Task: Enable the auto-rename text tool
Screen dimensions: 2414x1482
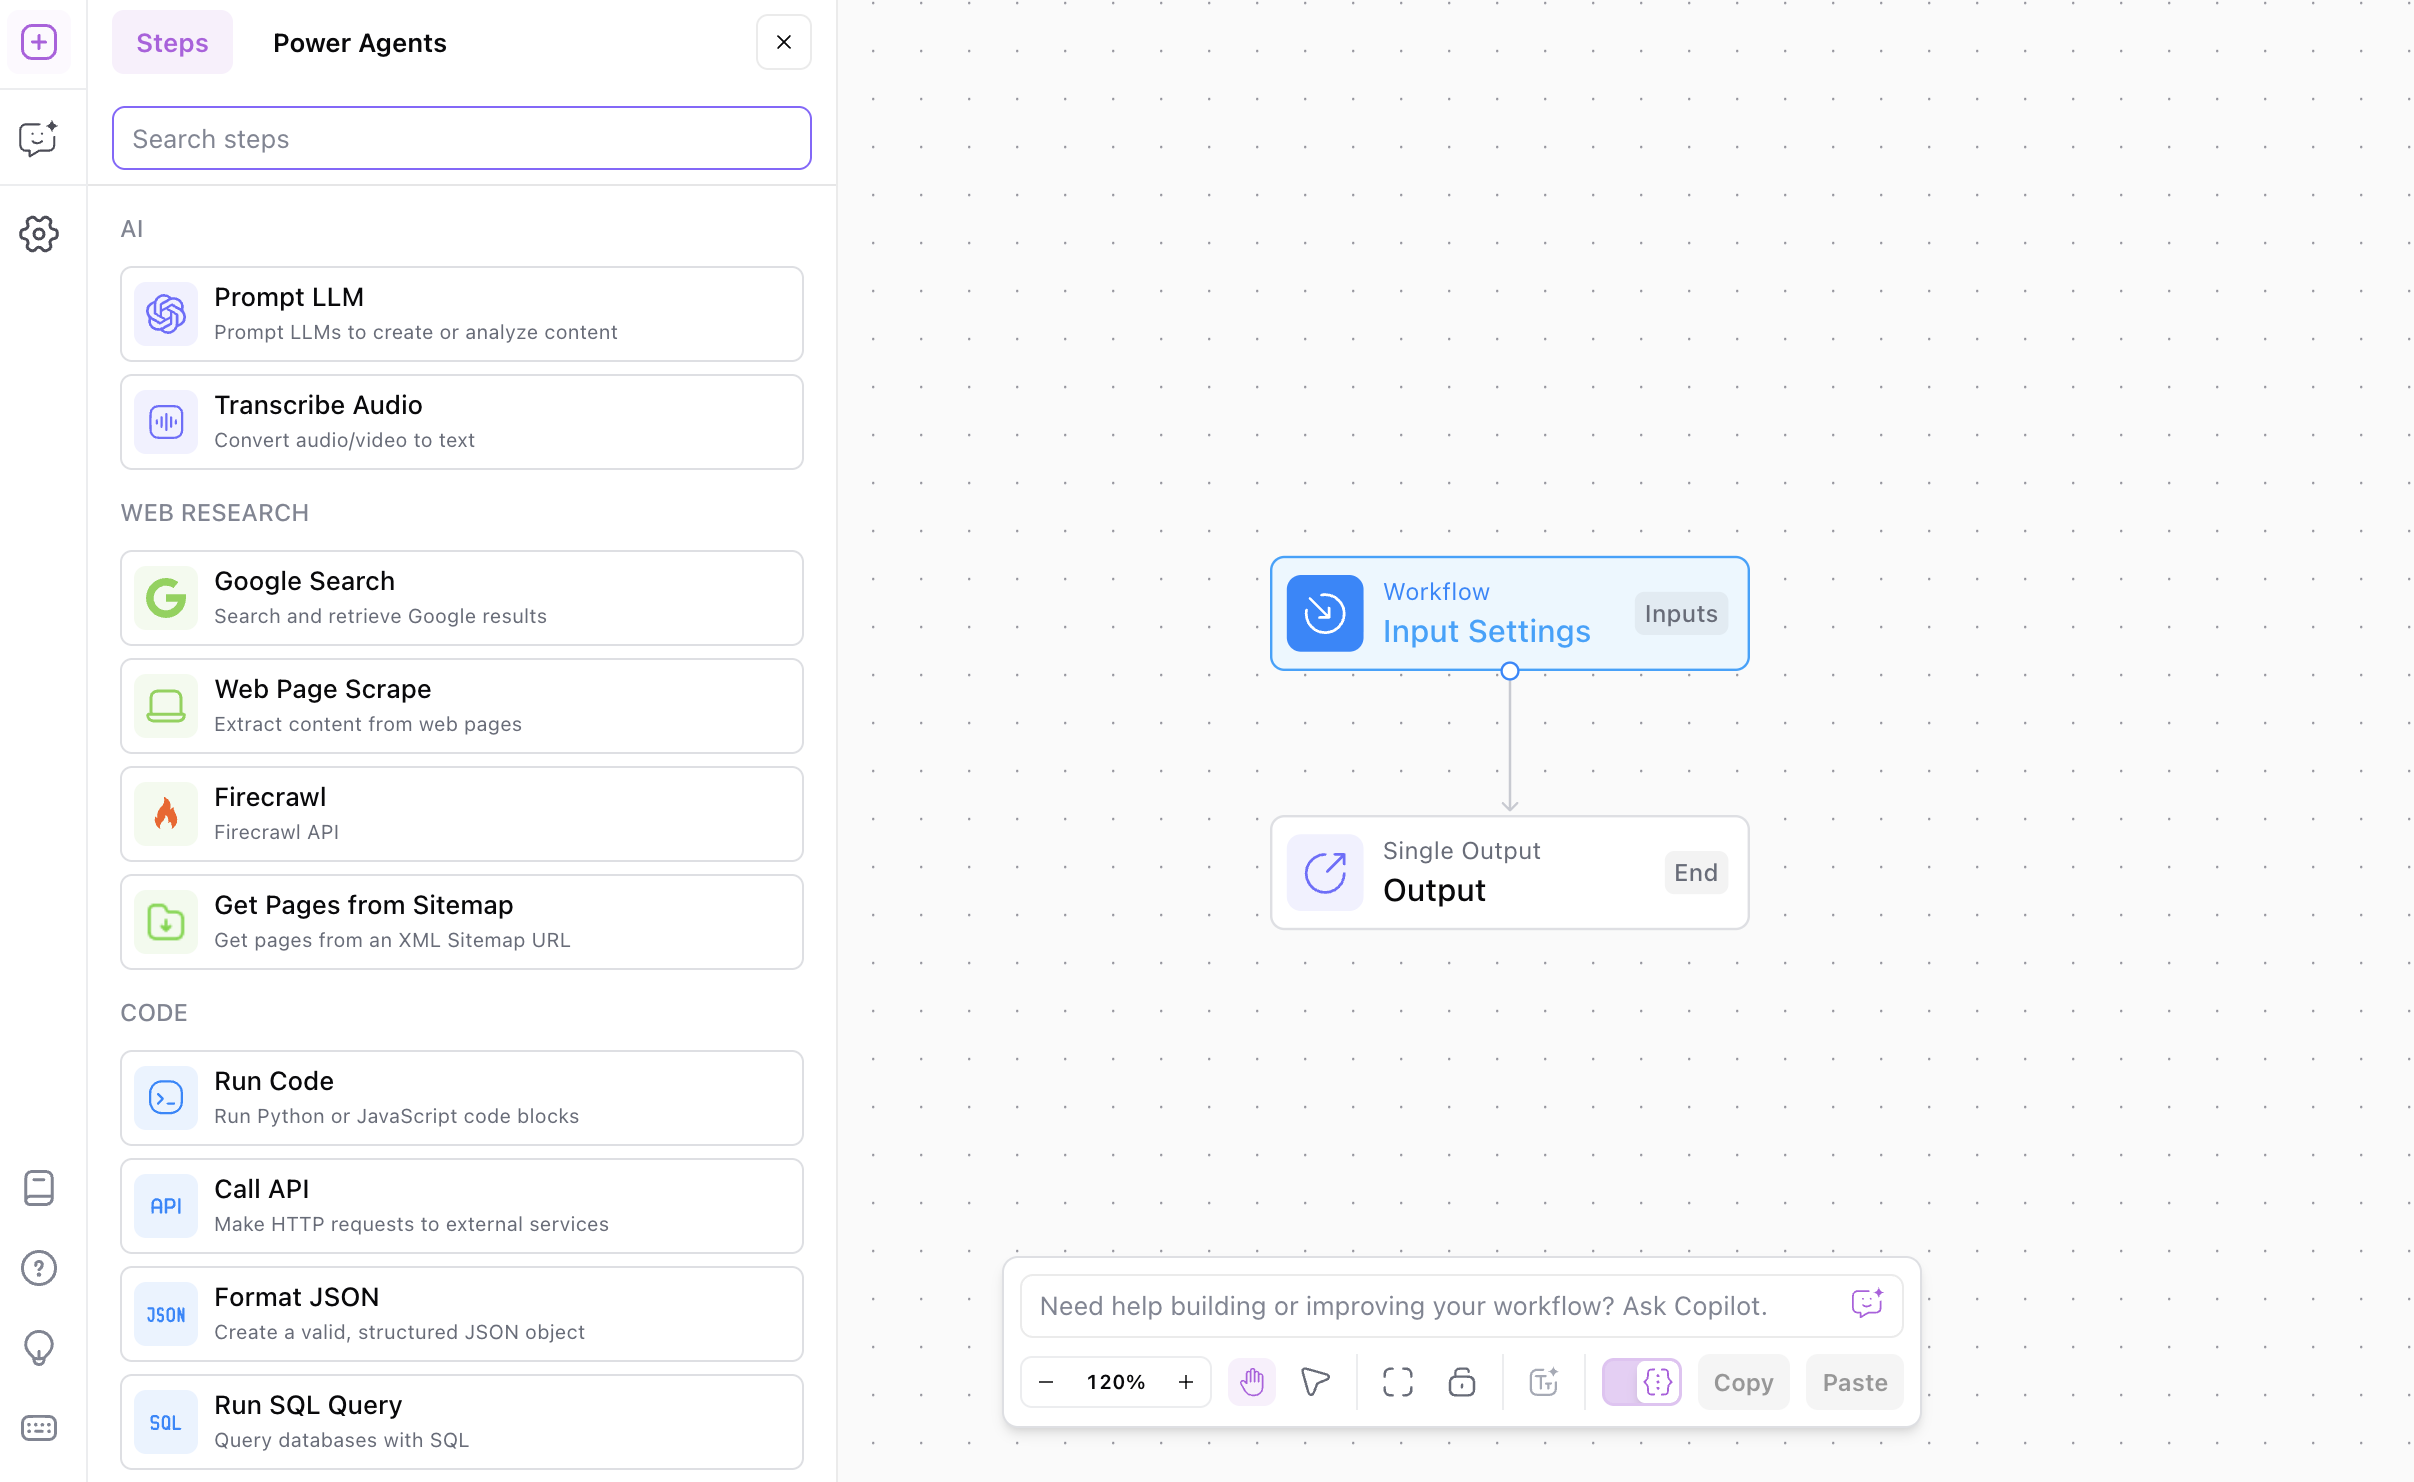Action: point(1542,1381)
